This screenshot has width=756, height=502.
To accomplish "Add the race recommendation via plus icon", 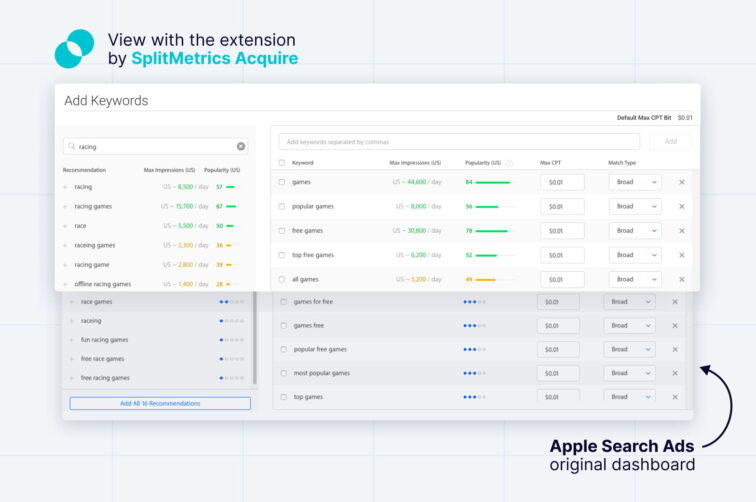I will (65, 226).
